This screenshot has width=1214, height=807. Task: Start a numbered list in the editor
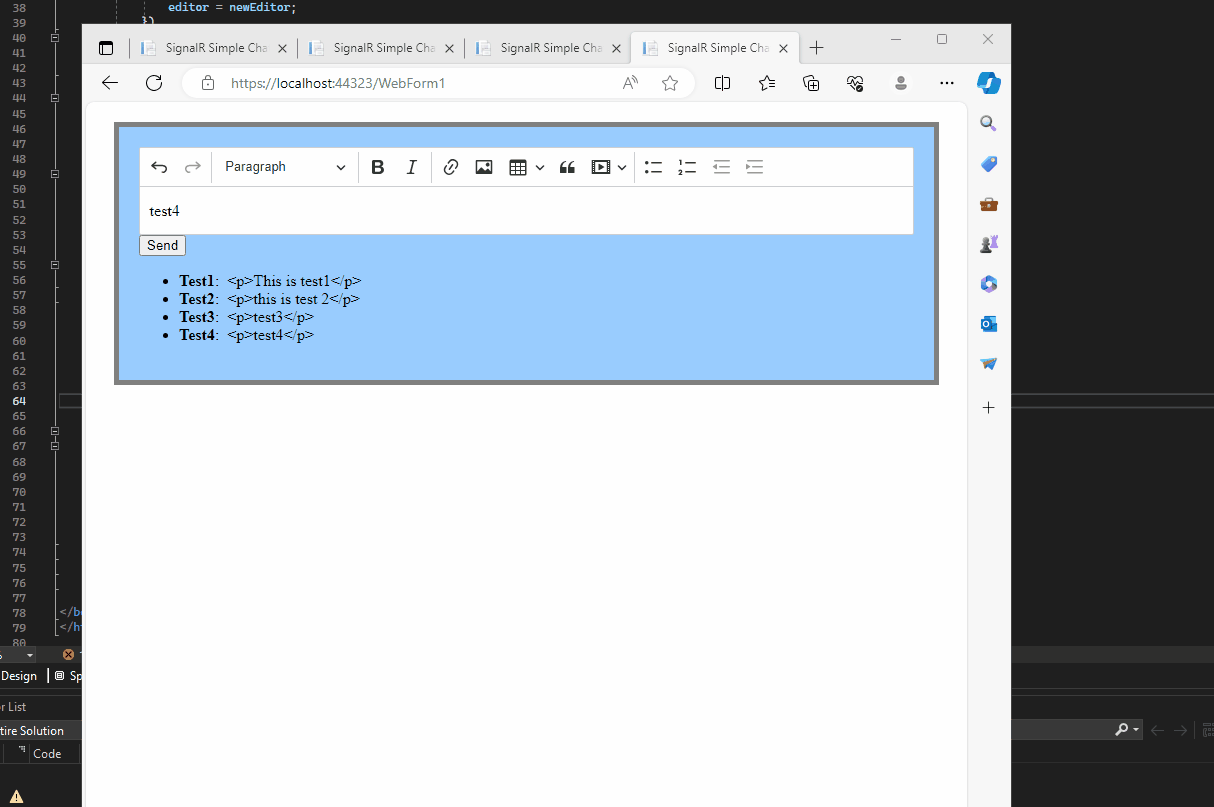(687, 167)
